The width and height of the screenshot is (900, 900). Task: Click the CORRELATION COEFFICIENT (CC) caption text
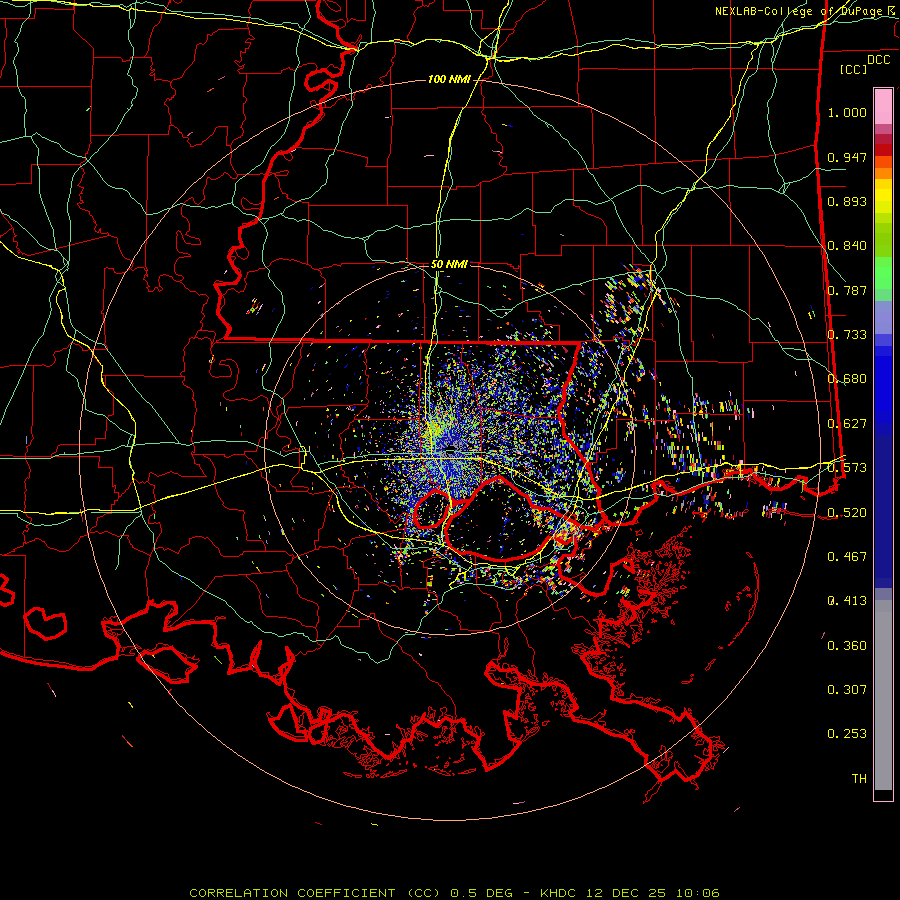[x=315, y=893]
